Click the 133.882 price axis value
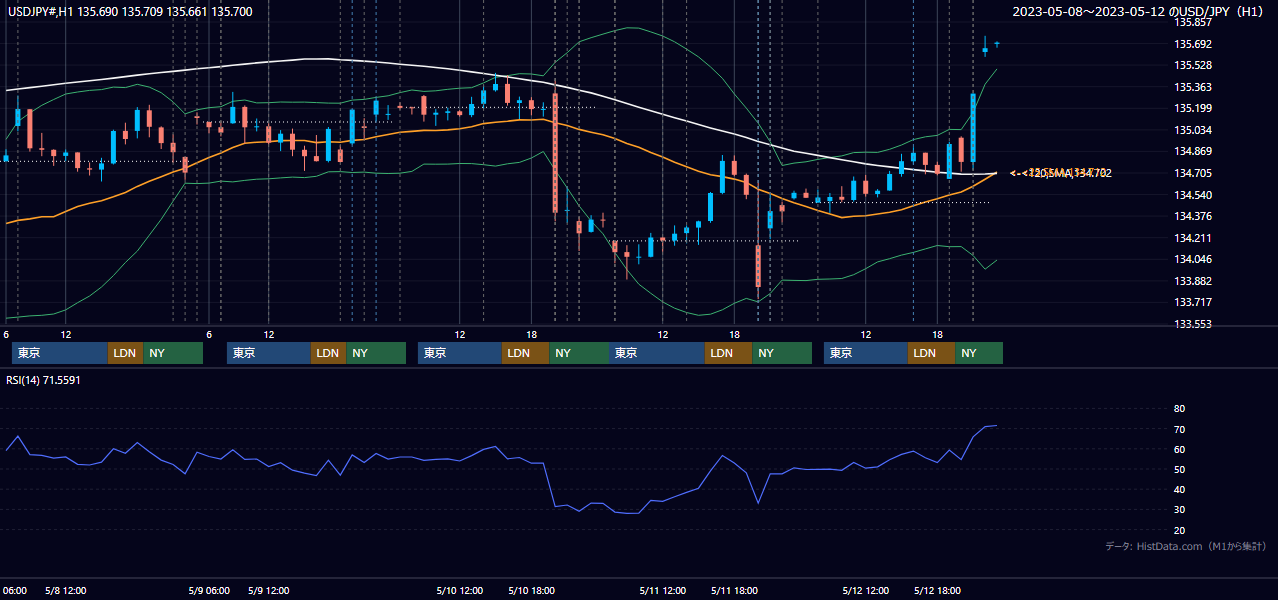Image resolution: width=1278 pixels, height=600 pixels. (1192, 281)
